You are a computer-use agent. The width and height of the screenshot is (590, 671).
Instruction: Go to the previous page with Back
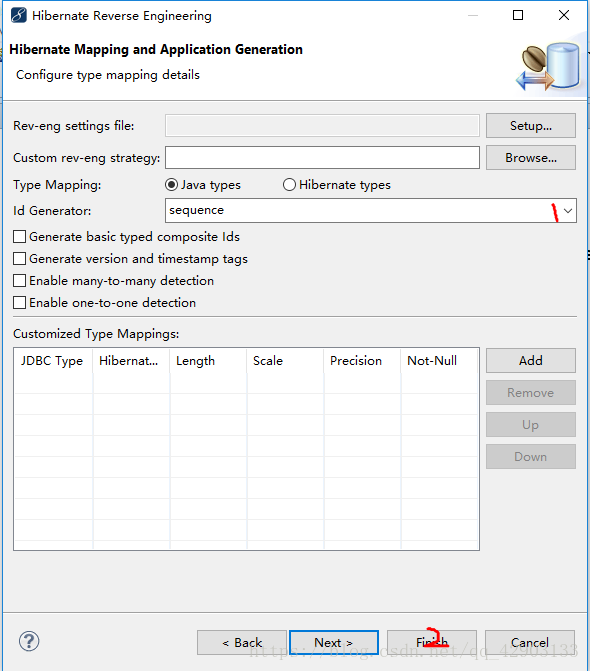click(x=242, y=642)
